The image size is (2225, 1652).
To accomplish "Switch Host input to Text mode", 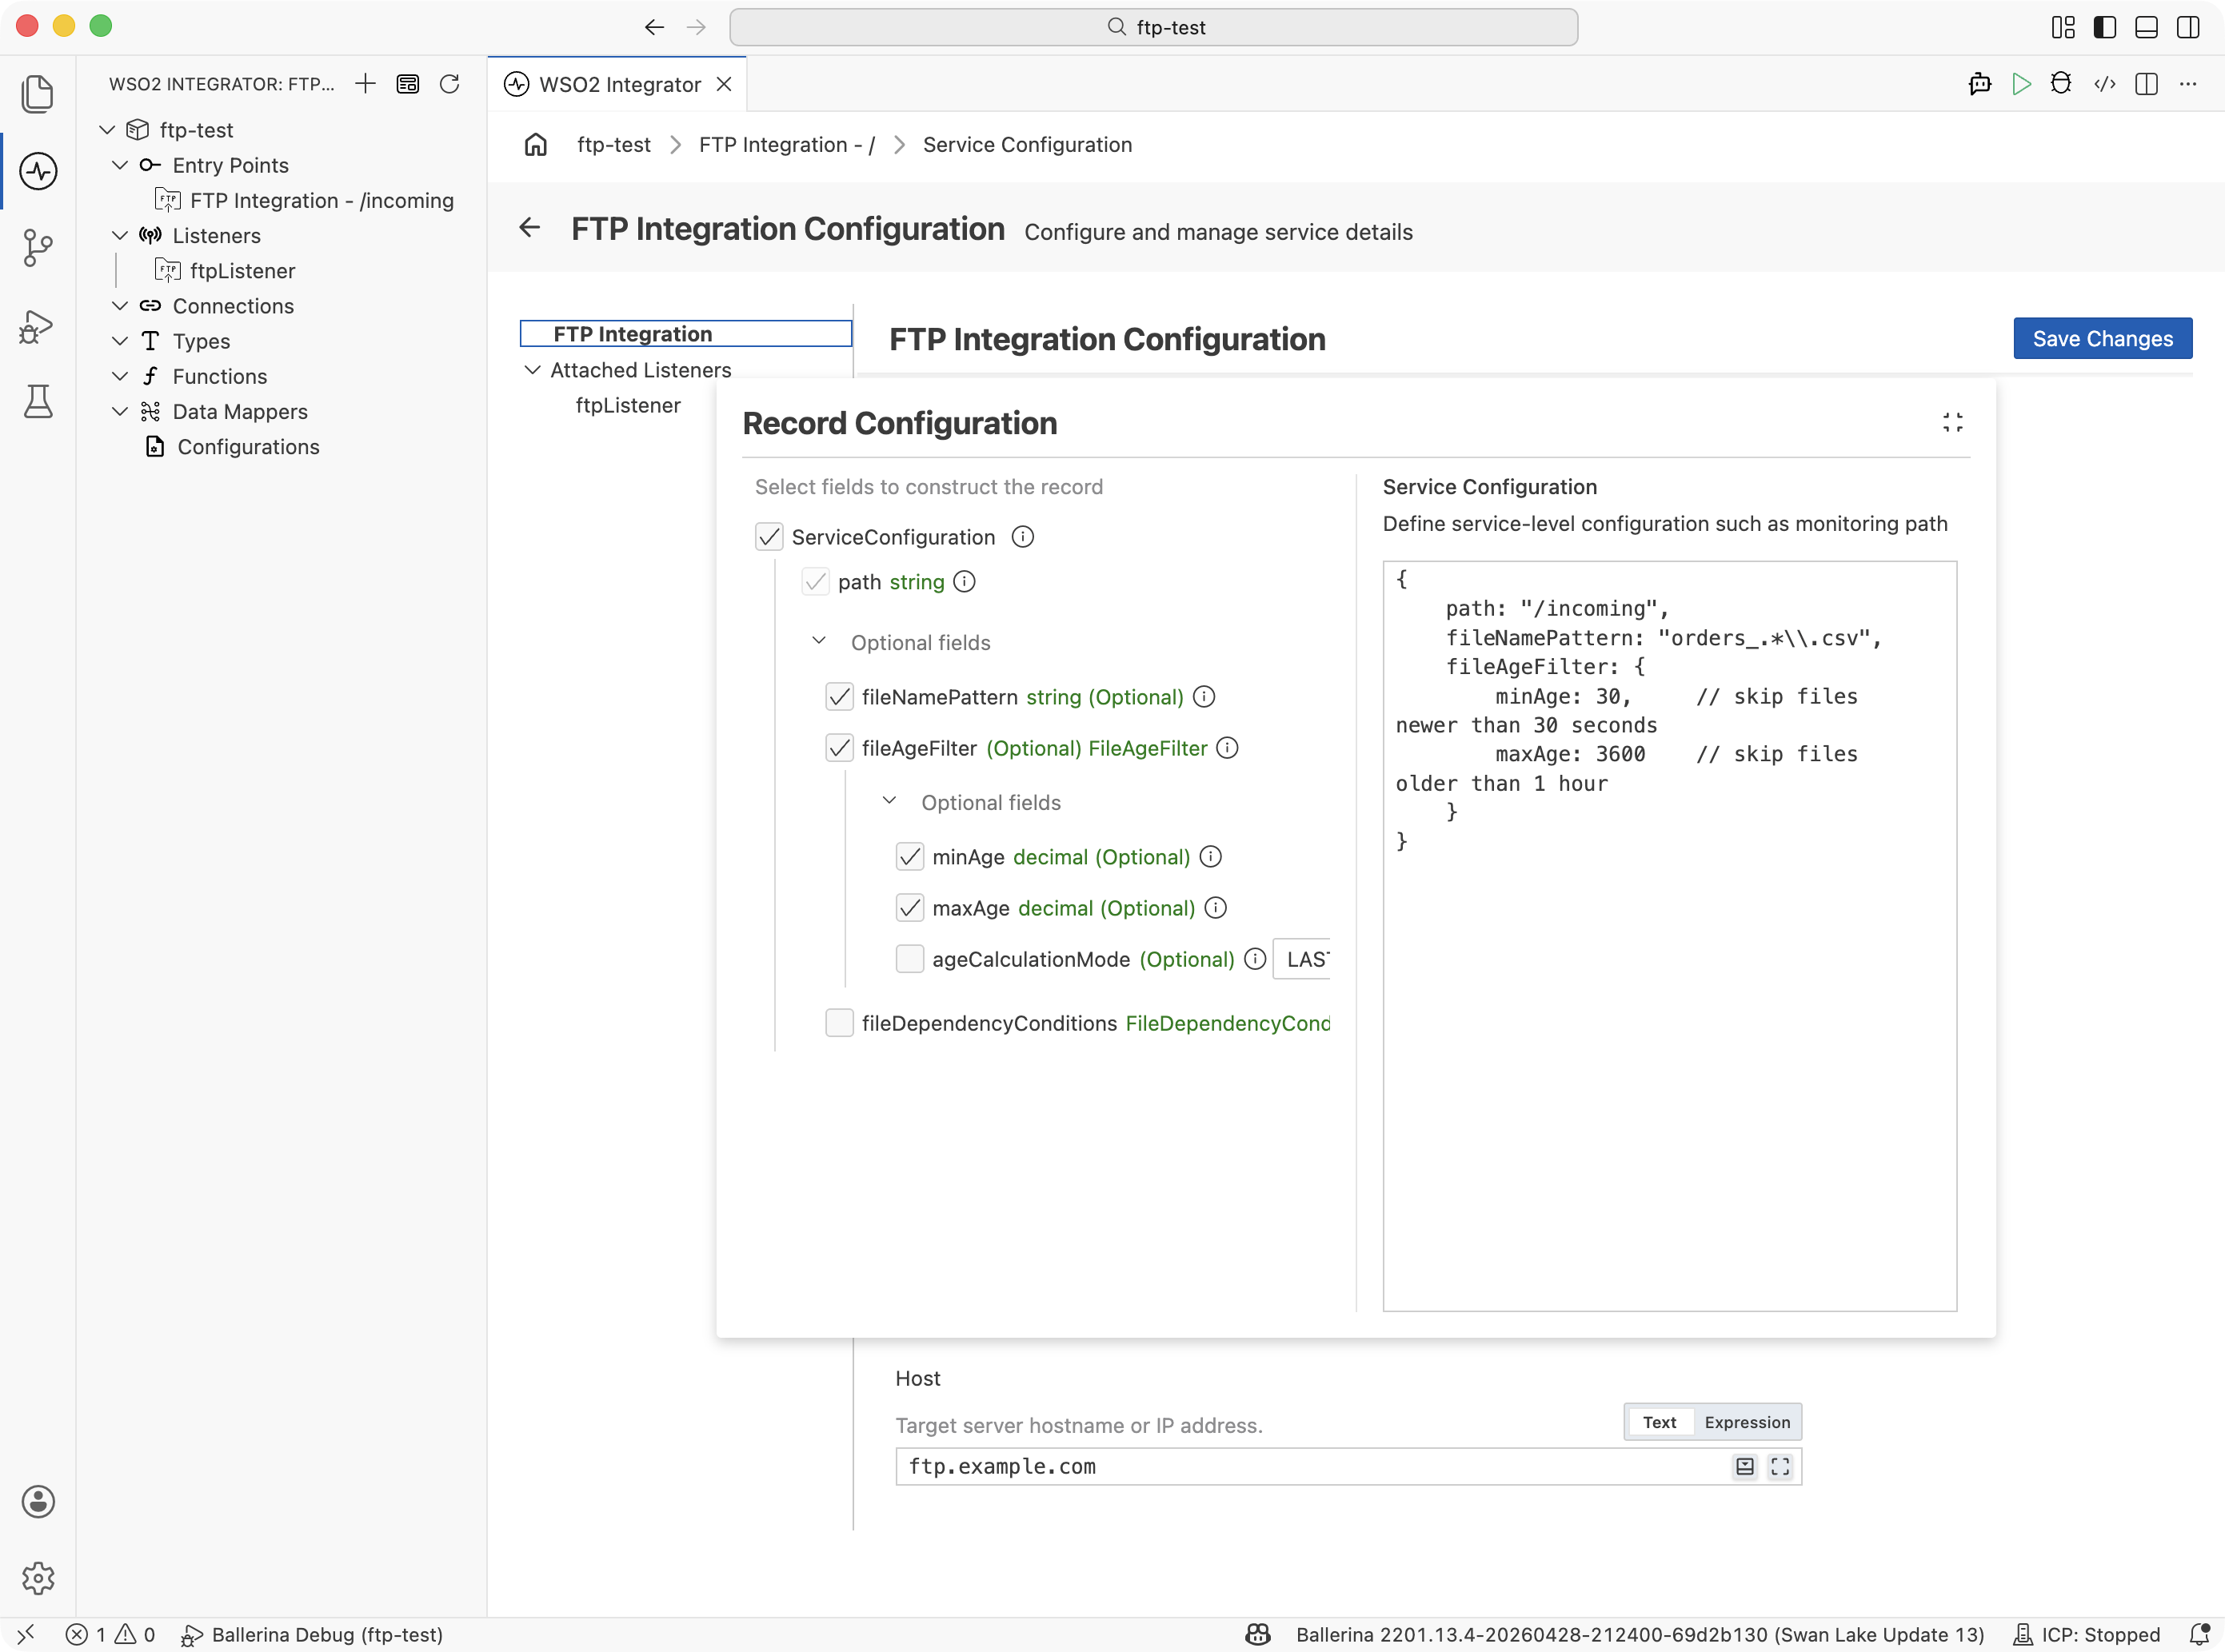I will point(1659,1422).
